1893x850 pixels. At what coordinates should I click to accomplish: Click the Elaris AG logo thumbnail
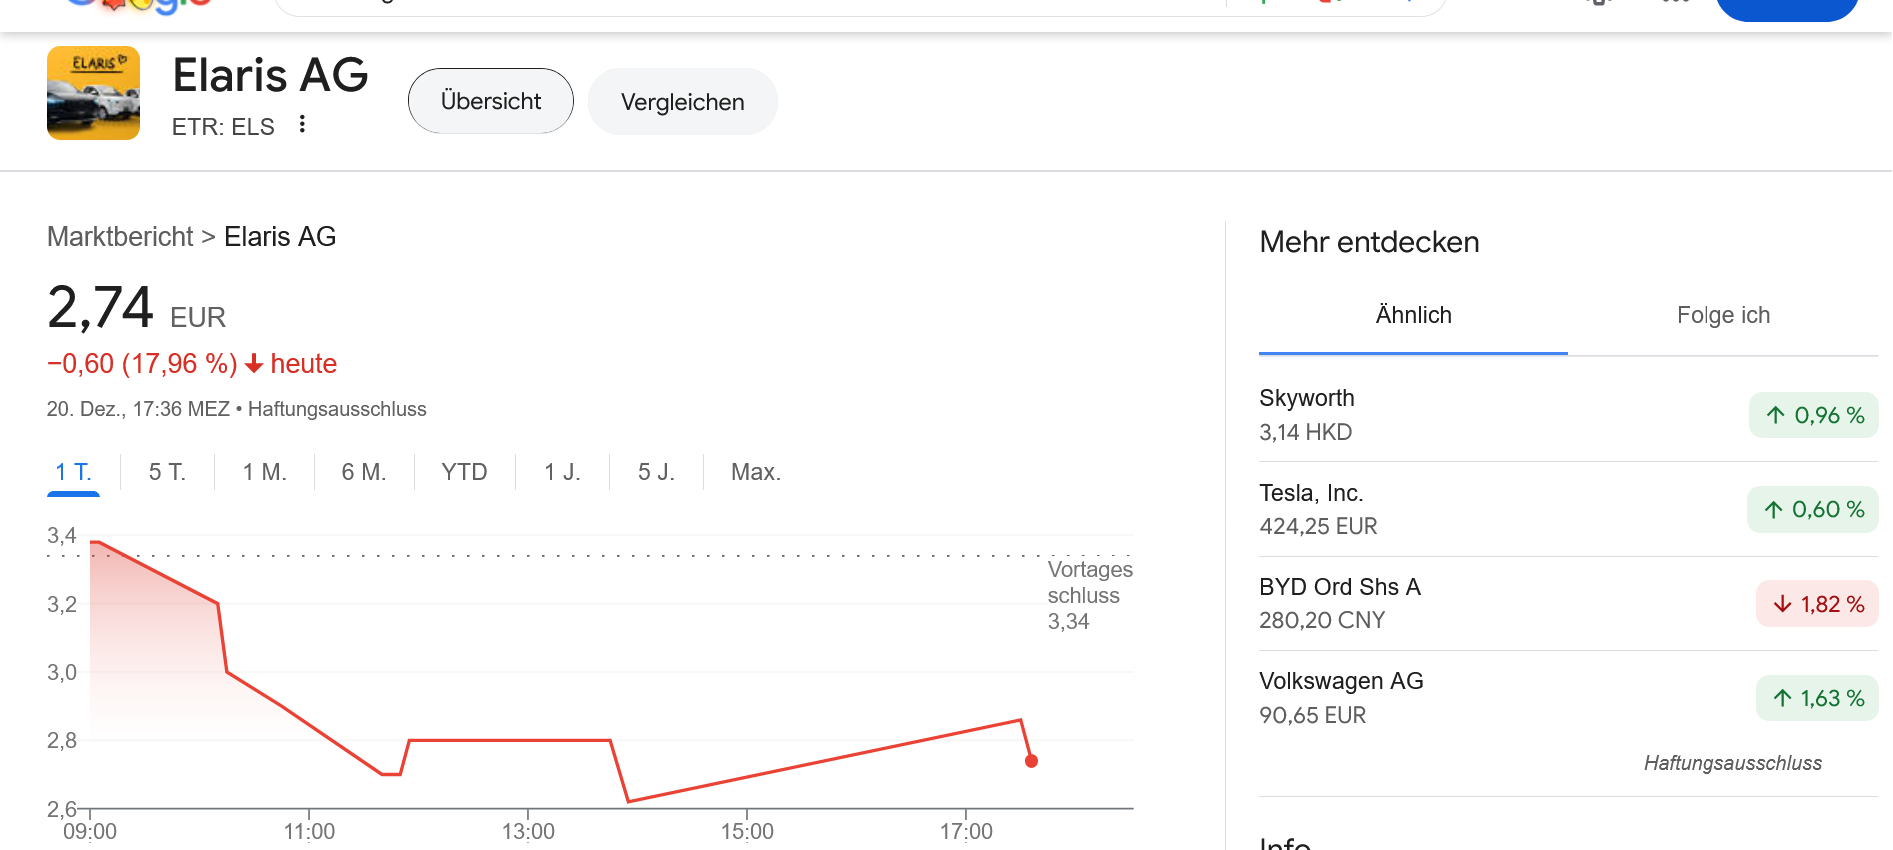pos(93,93)
